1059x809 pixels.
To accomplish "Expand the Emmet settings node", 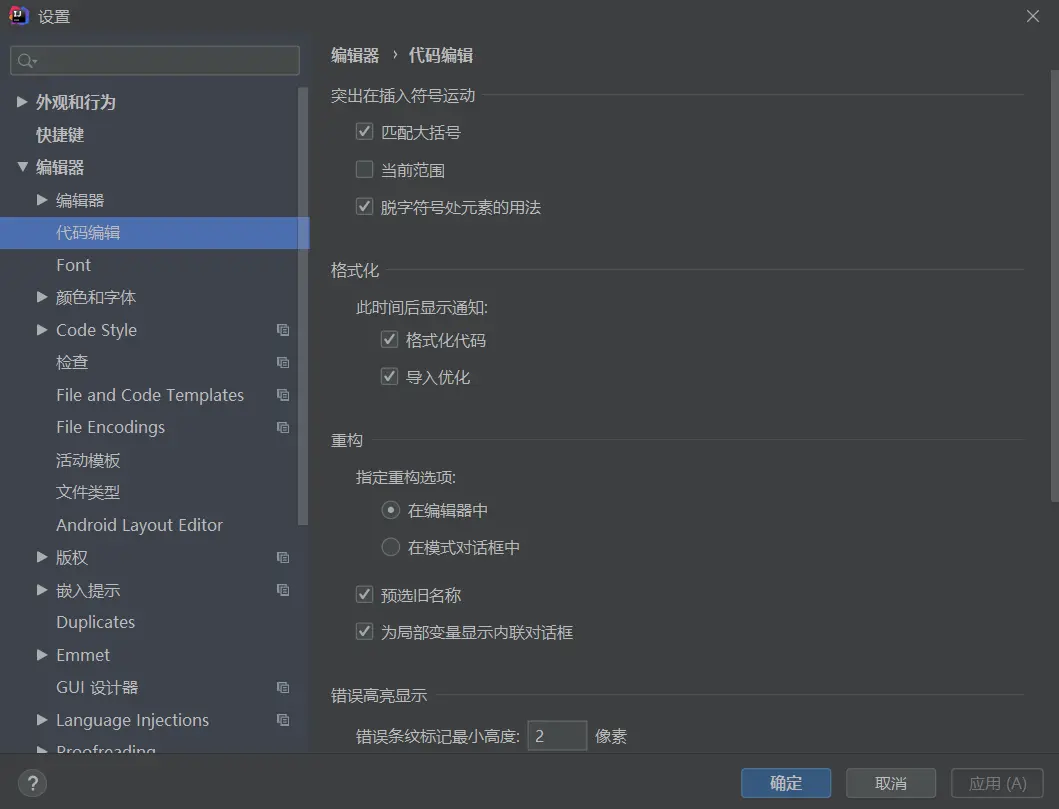I will [41, 655].
